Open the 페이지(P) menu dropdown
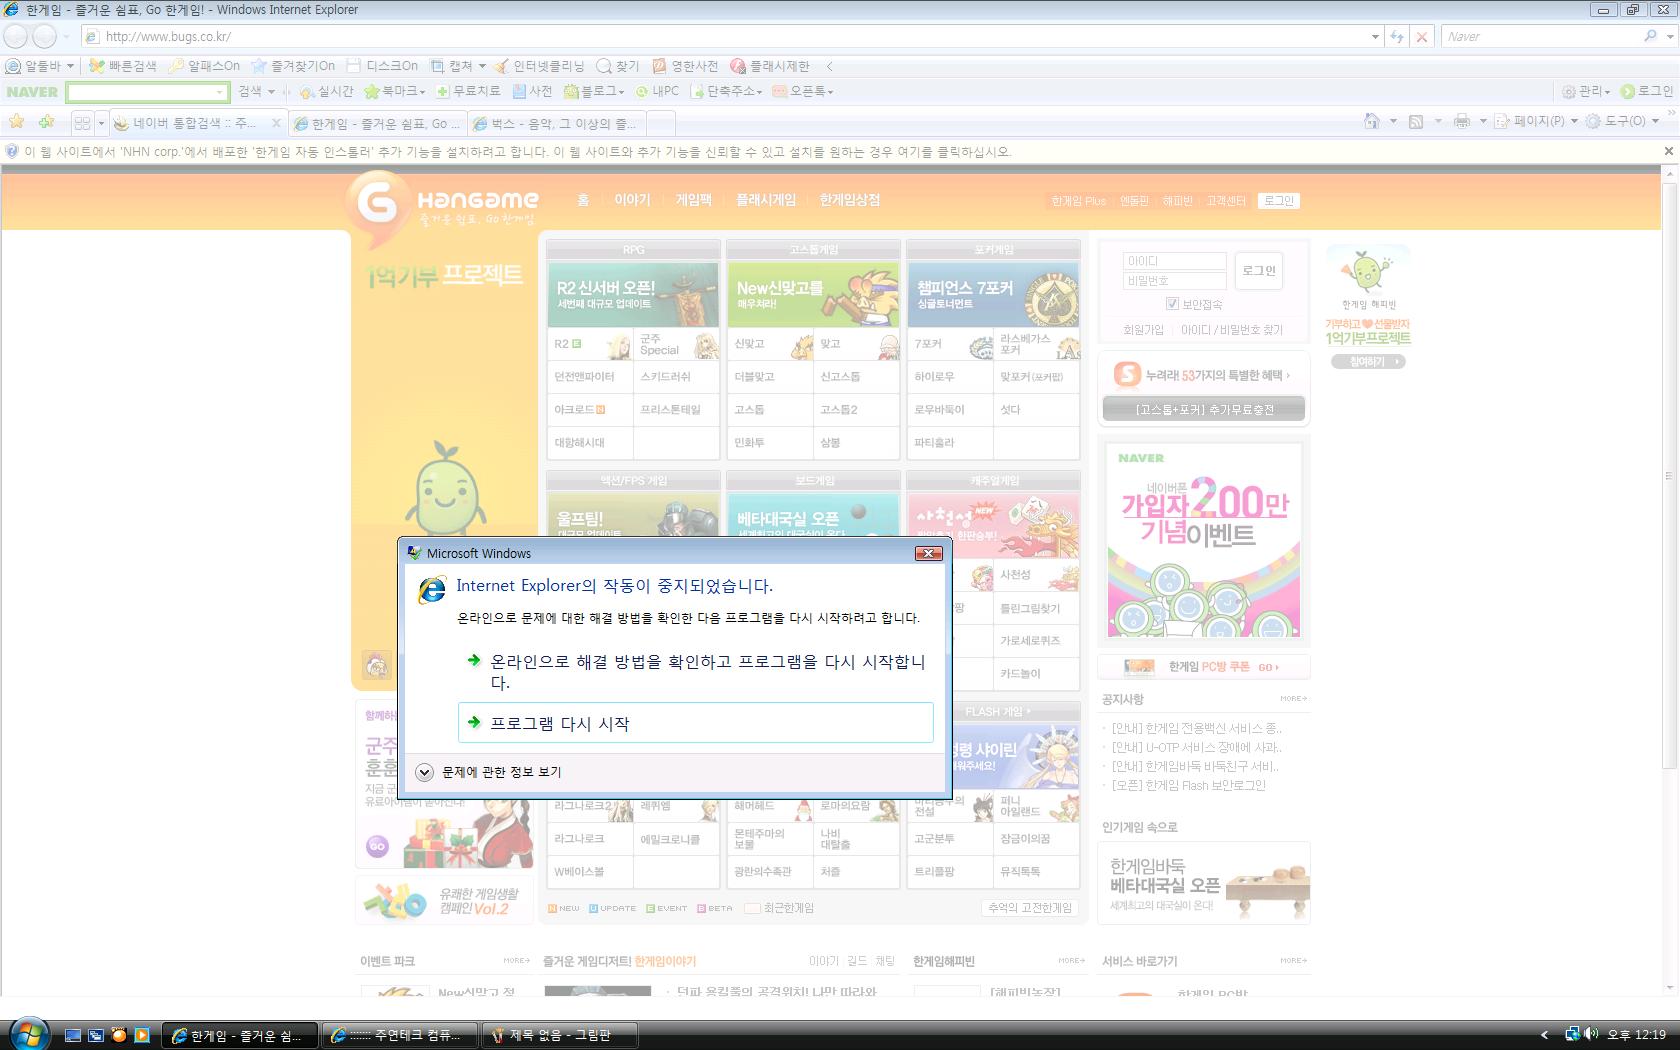This screenshot has height=1050, width=1680. 1536,121
